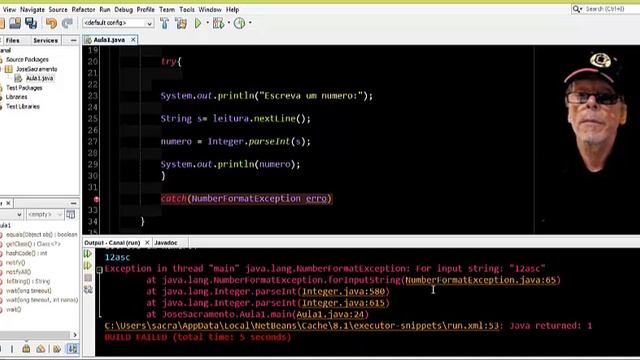Toggle show inherited members filter icon
Image resolution: width=640 pixels, height=360 pixels.
[x=26, y=349]
